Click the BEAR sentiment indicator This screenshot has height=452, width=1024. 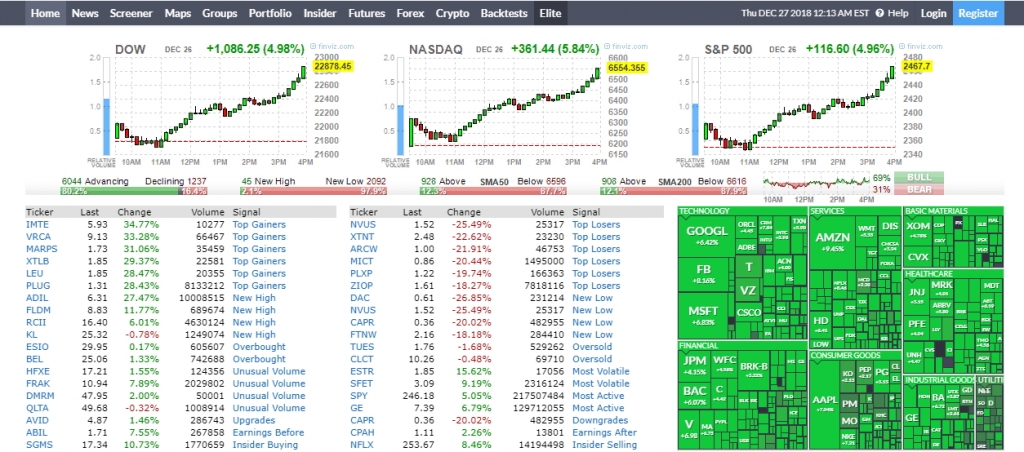click(x=919, y=189)
